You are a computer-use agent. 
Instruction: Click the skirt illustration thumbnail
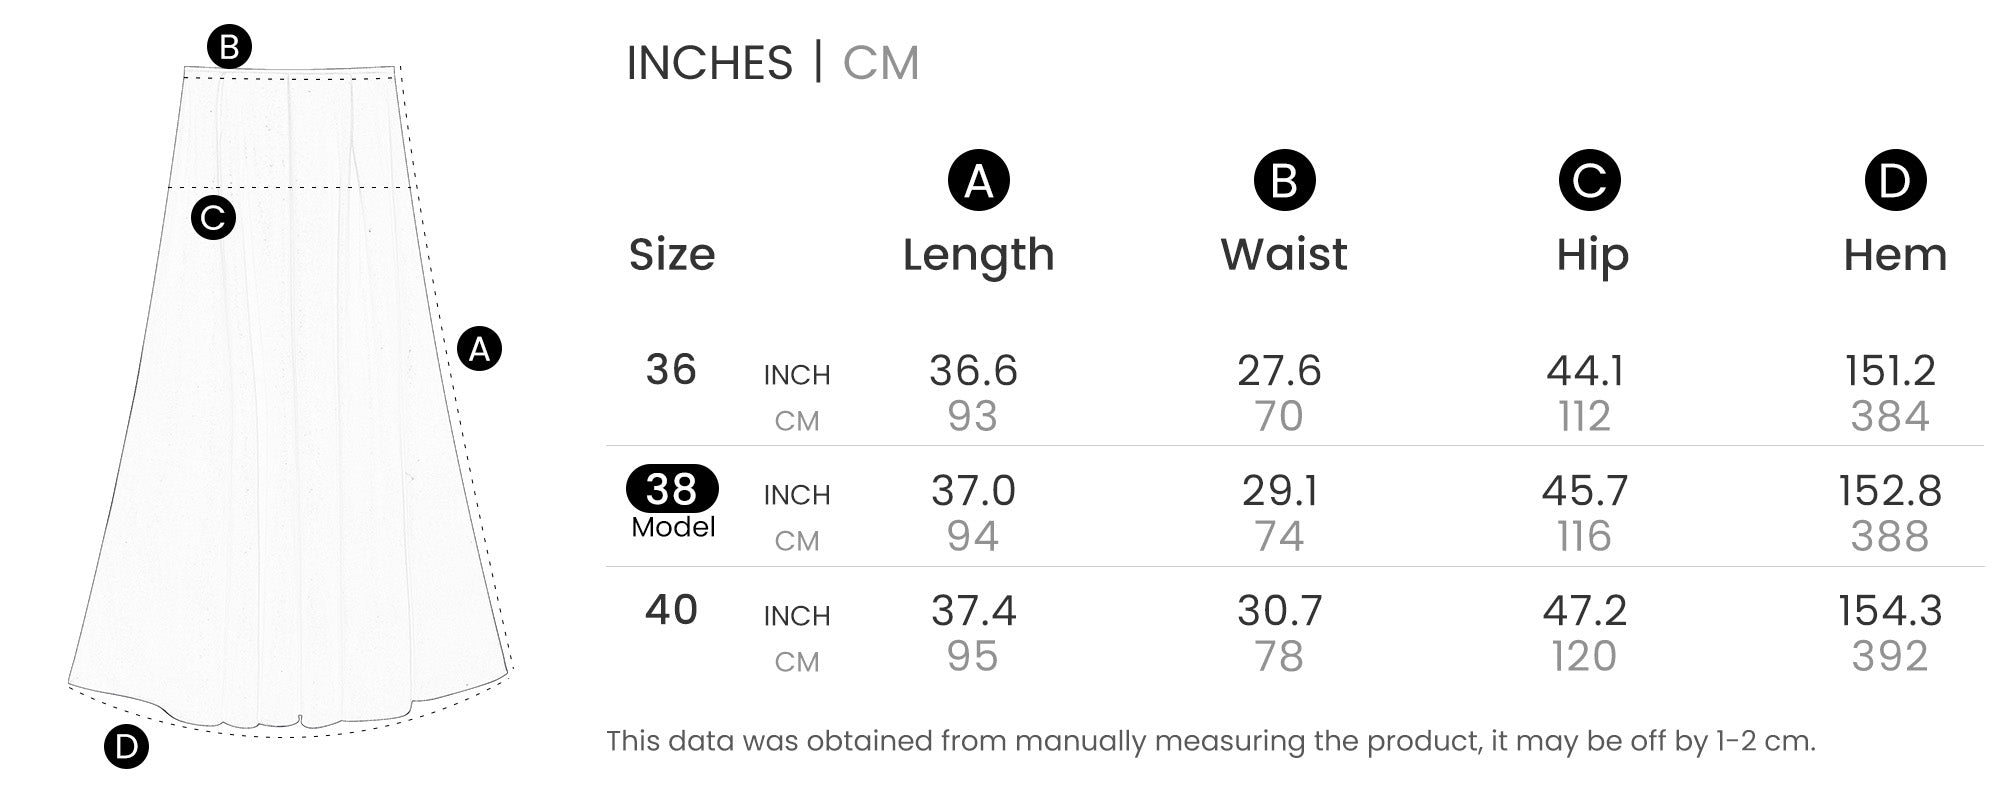290,420
